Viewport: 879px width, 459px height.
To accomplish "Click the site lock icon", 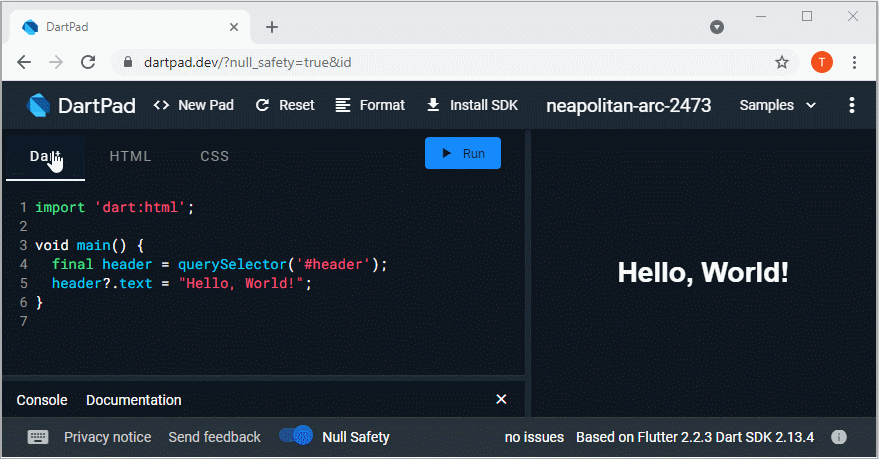I will click(128, 62).
